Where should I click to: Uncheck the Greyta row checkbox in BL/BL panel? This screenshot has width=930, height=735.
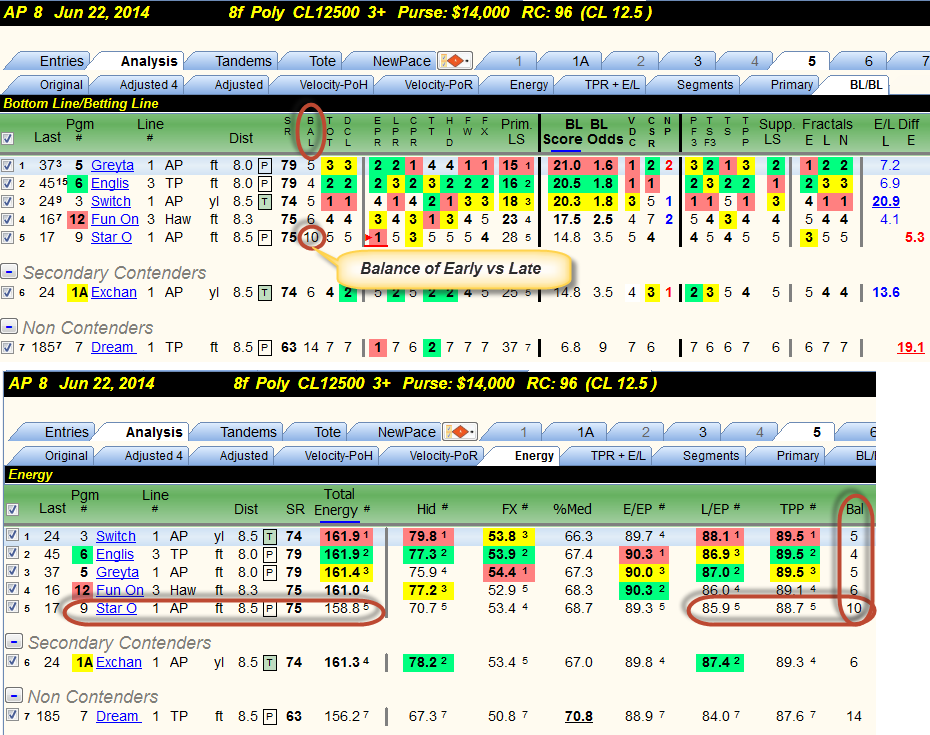tap(7, 166)
